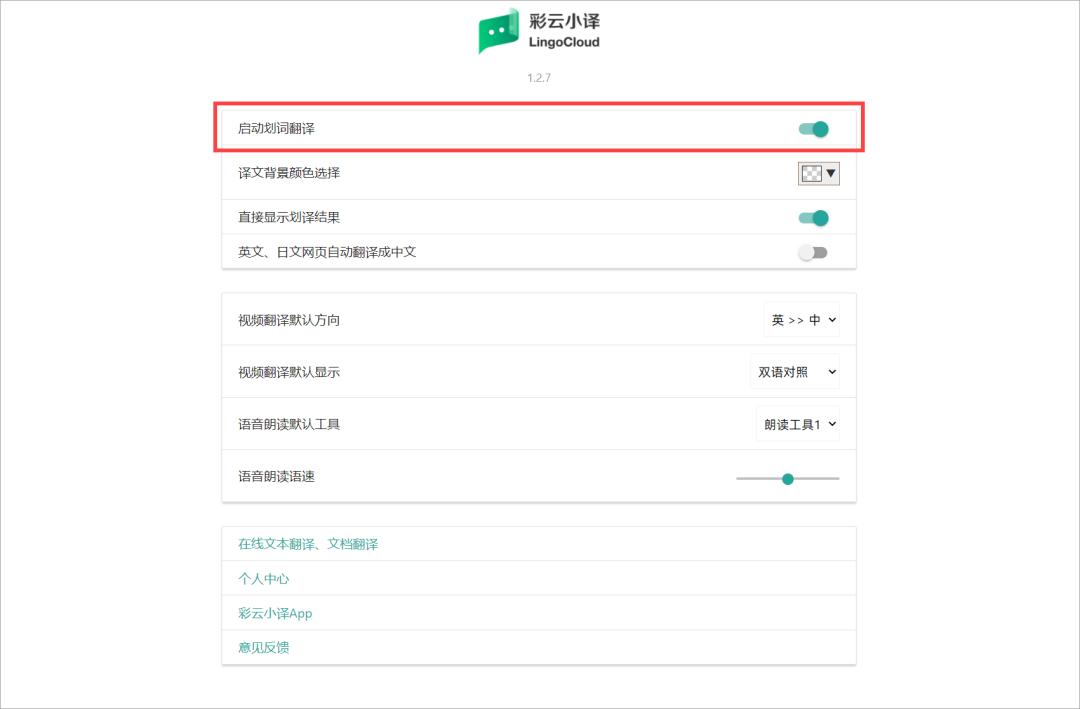This screenshot has width=1080, height=709.
Task: Enable auto-translating English and Japanese pages to Chinese
Action: pyautogui.click(x=814, y=251)
